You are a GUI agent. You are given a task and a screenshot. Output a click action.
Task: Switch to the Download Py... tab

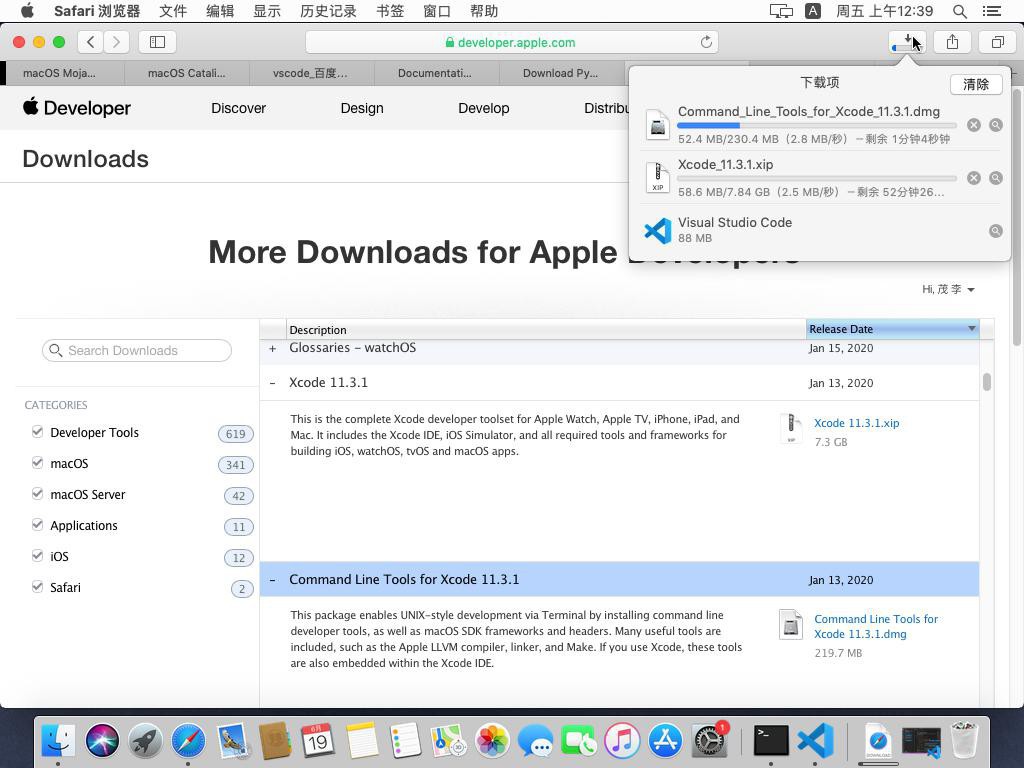562,73
